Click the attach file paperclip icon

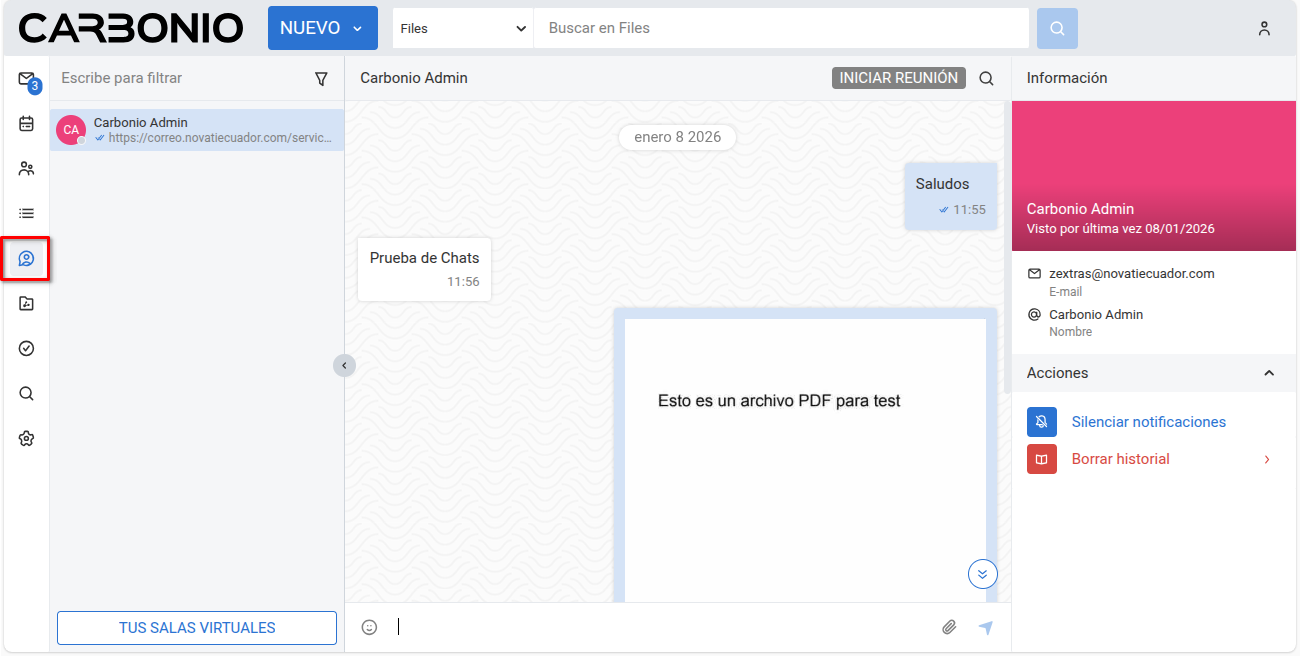click(x=949, y=627)
